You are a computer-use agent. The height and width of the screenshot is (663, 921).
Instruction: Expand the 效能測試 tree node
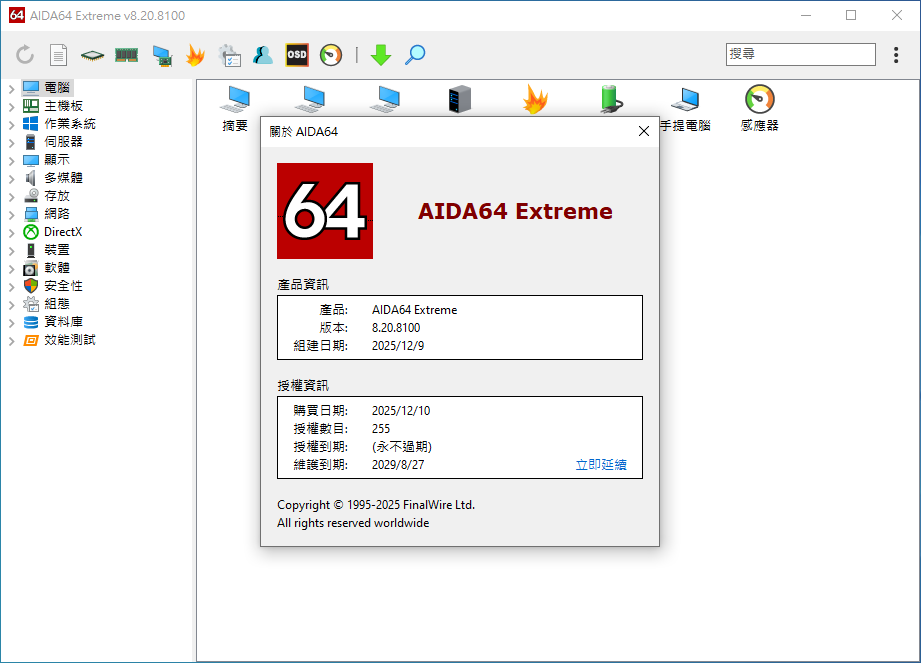(x=12, y=340)
